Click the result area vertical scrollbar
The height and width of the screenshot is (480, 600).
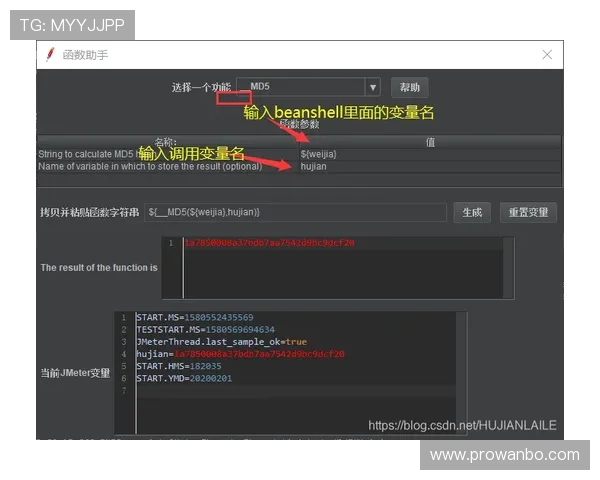click(508, 268)
